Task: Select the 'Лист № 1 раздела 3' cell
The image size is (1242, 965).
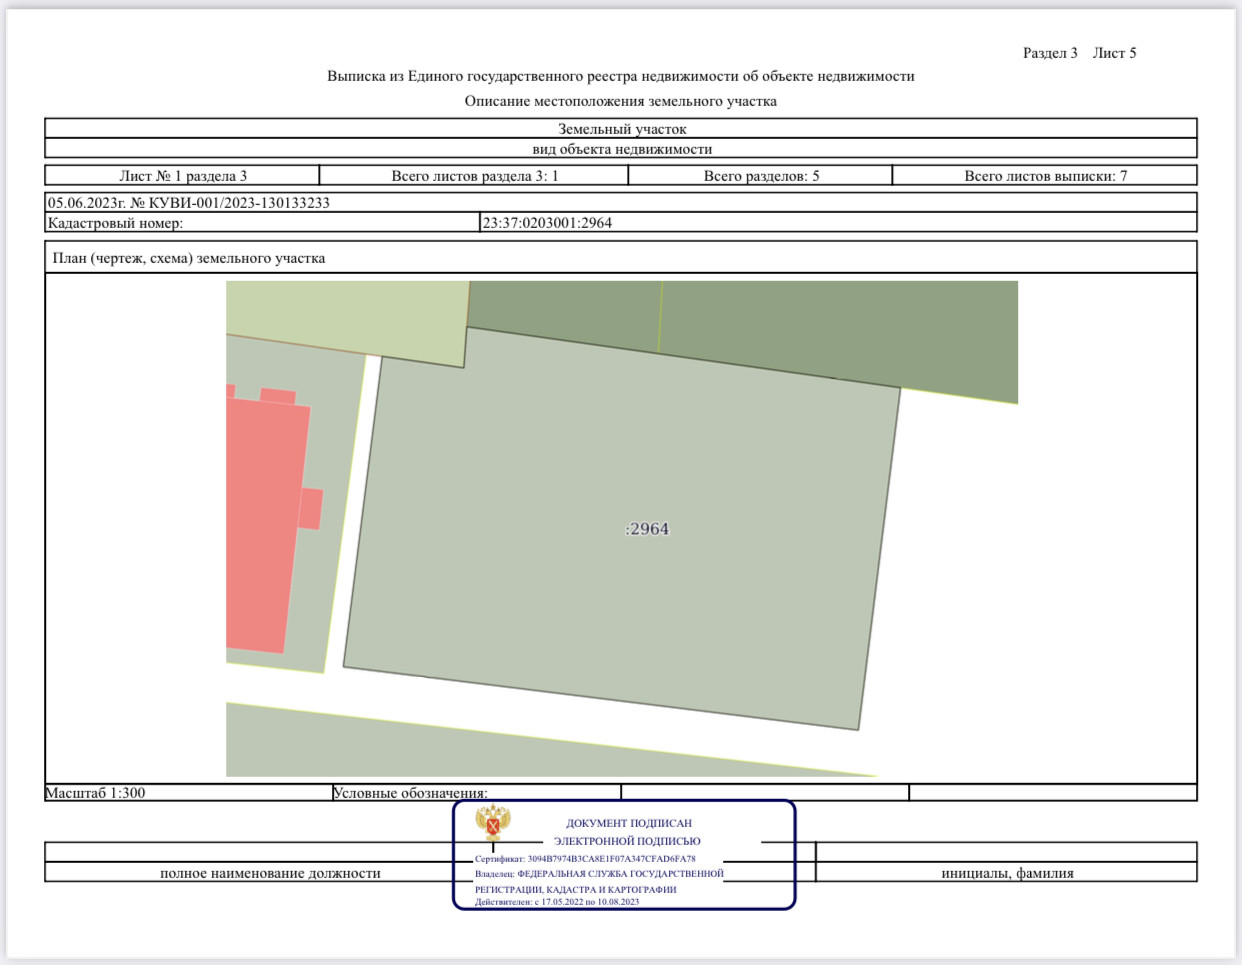Action: (182, 176)
